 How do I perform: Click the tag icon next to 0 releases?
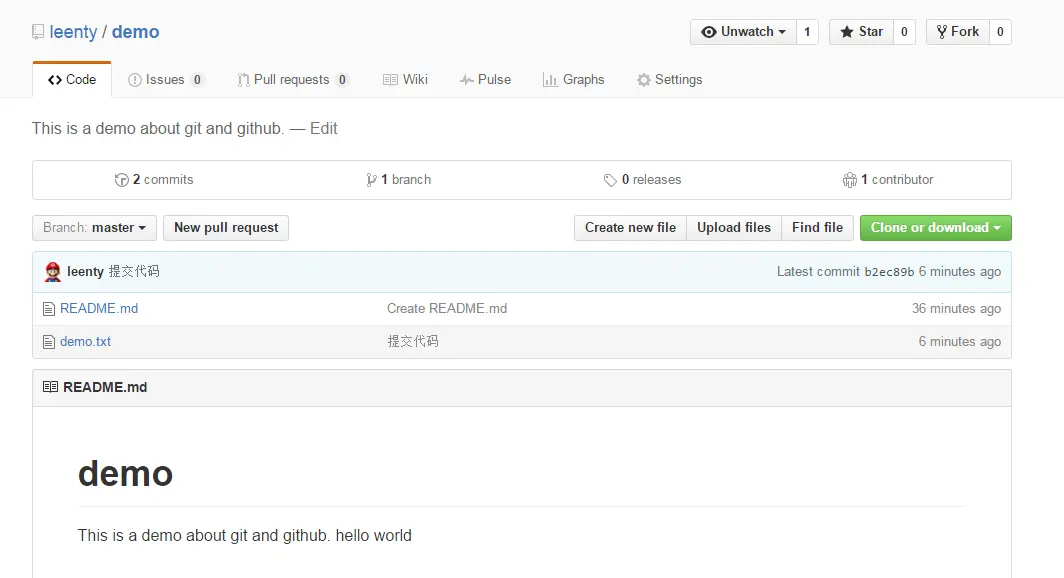pos(610,180)
